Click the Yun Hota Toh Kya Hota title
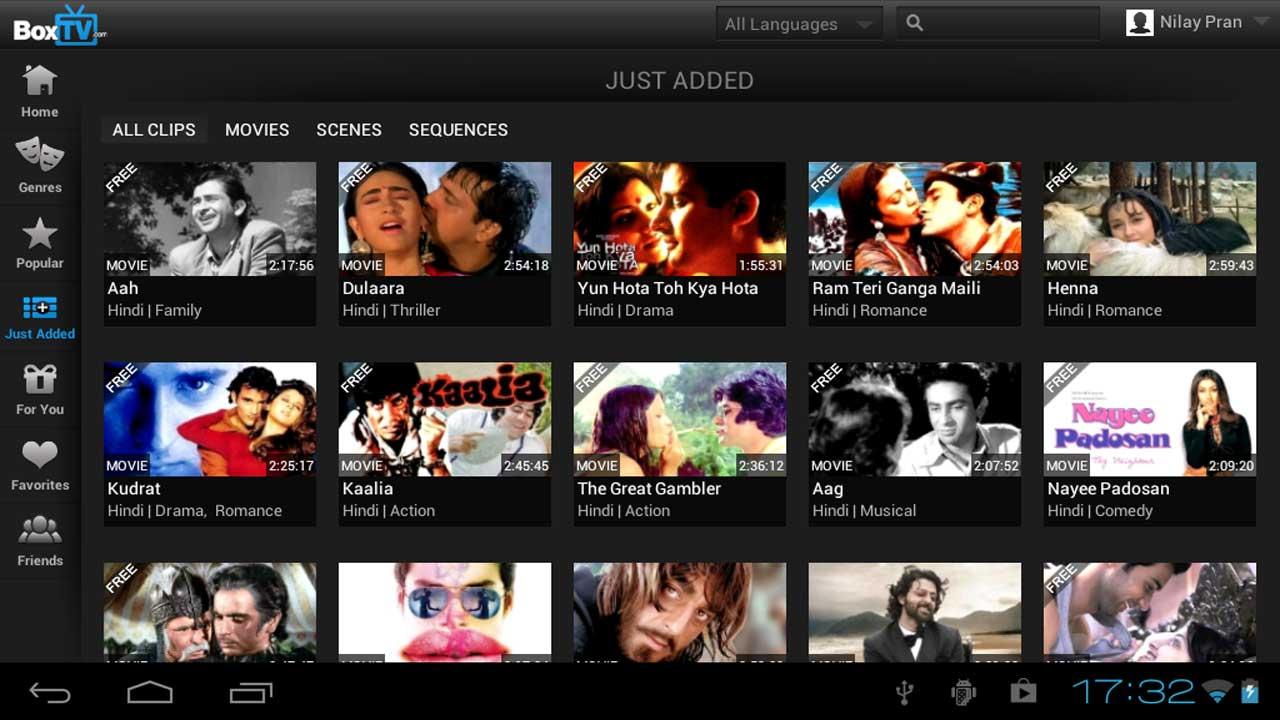 [668, 288]
